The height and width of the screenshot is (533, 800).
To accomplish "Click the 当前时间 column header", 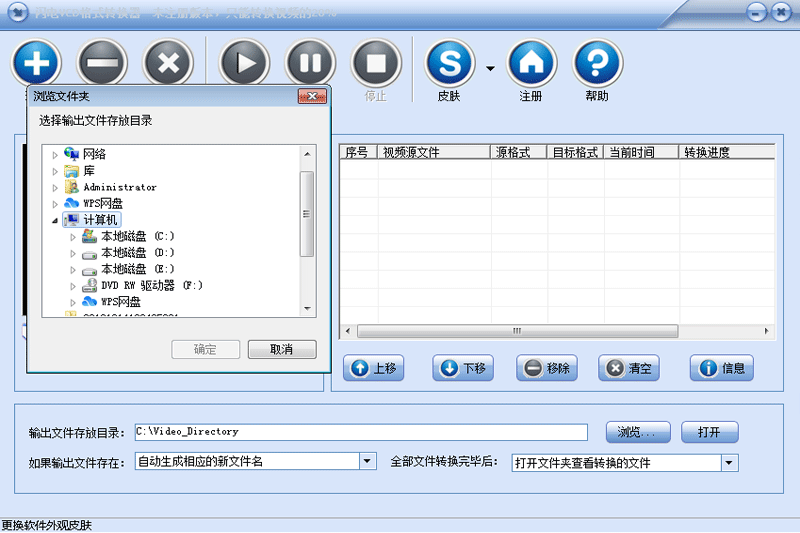I will [641, 152].
